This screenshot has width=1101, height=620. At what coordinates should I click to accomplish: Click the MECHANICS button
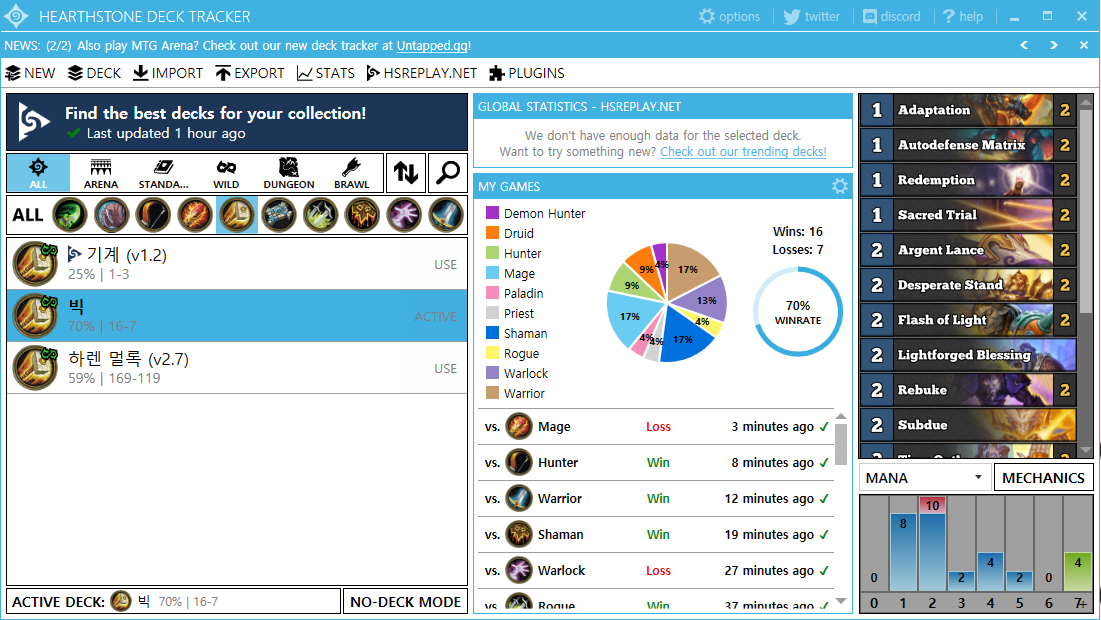(x=1043, y=477)
